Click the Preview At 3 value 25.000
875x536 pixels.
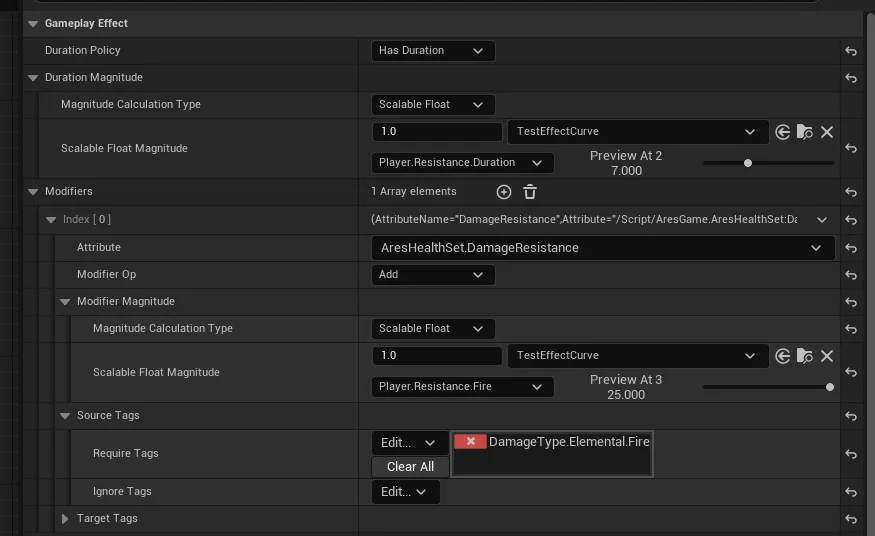click(626, 395)
